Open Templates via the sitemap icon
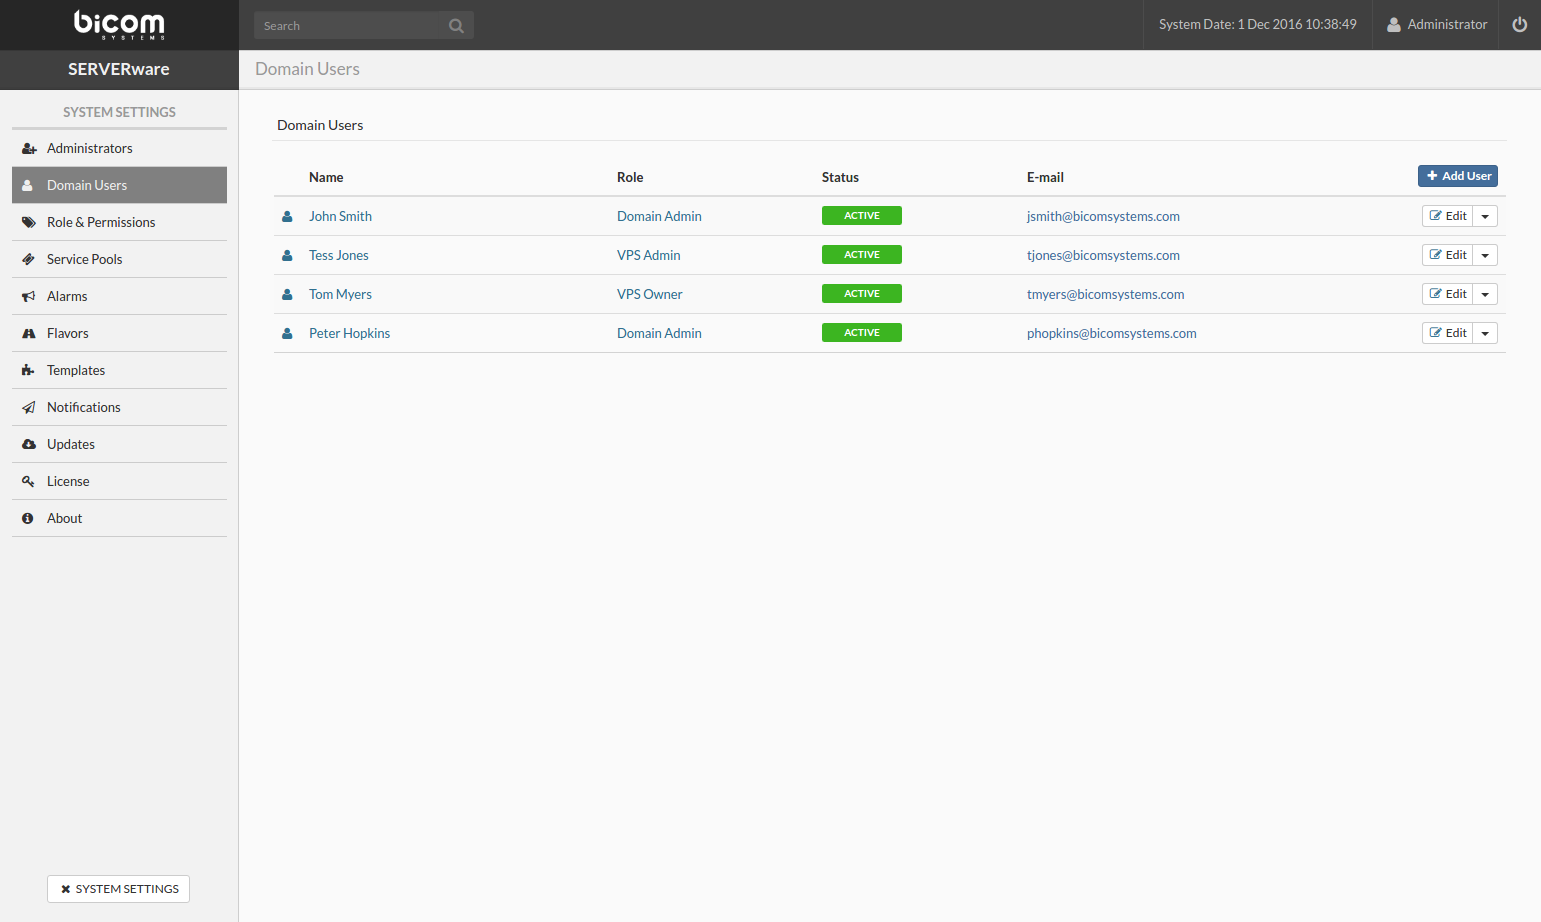 tap(28, 370)
